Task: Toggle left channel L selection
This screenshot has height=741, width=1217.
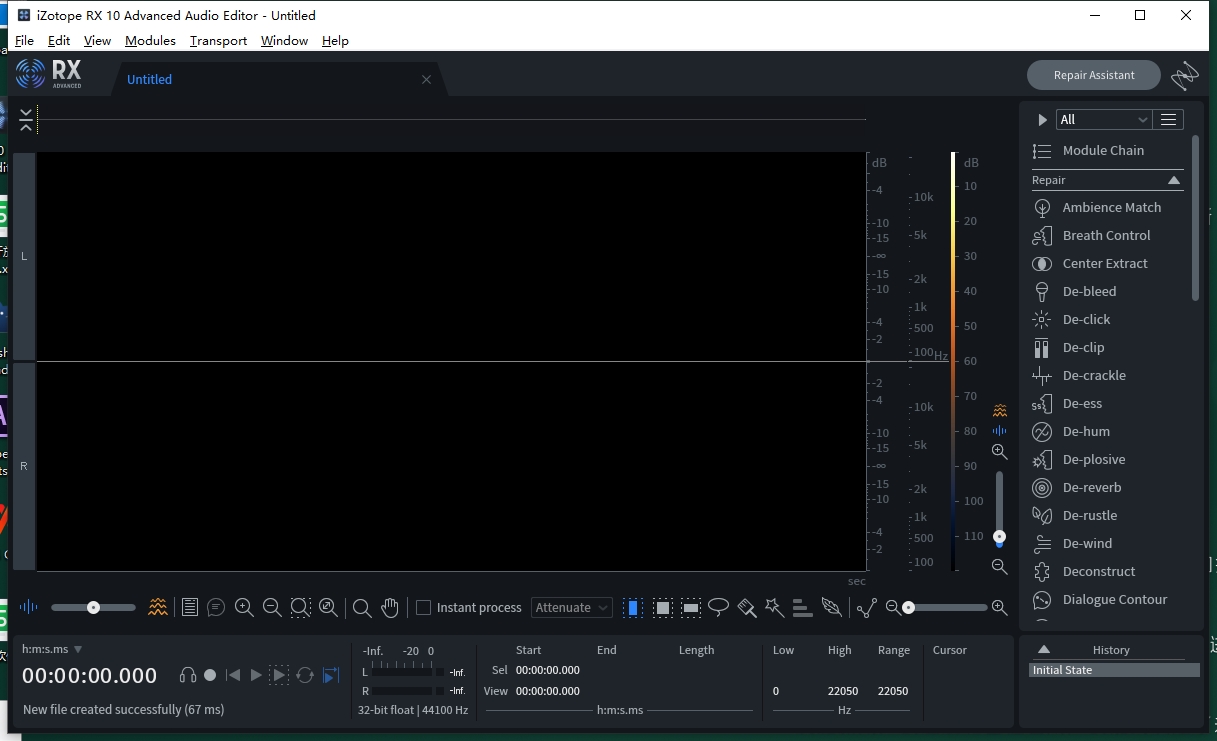Action: tap(24, 256)
